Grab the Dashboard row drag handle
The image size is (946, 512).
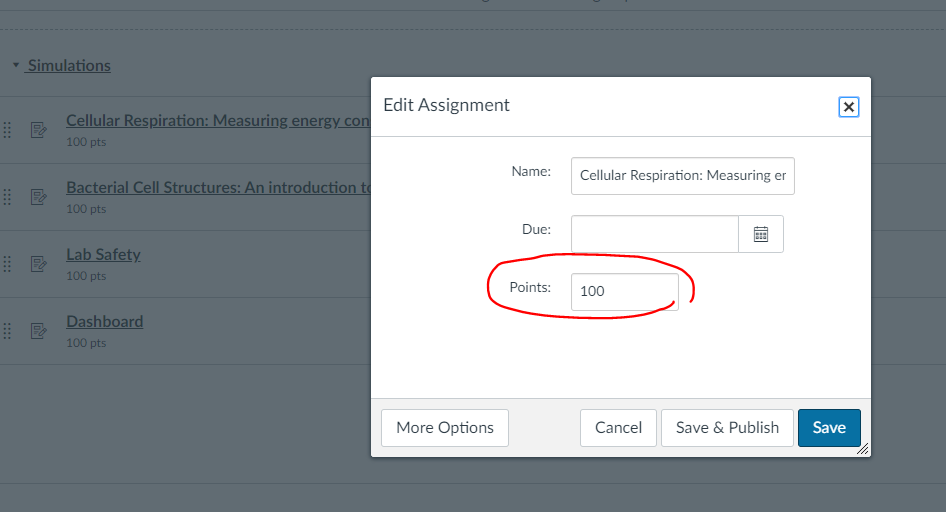[7, 330]
